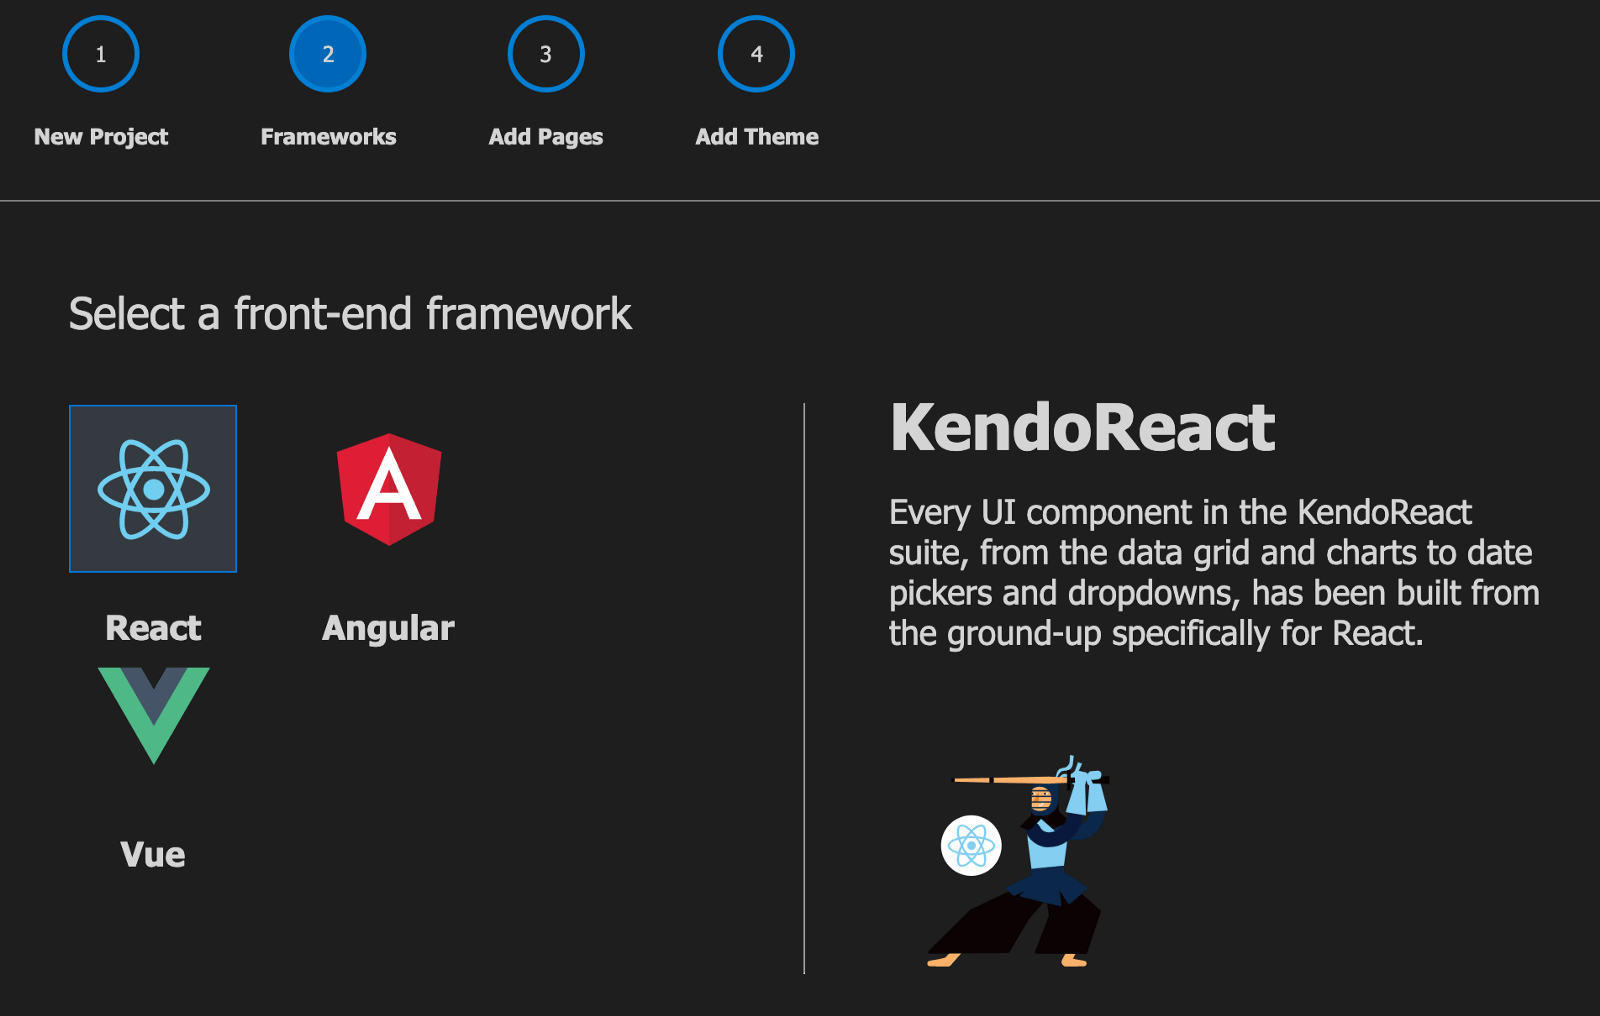
Task: Click the React text label
Action: [x=153, y=628]
